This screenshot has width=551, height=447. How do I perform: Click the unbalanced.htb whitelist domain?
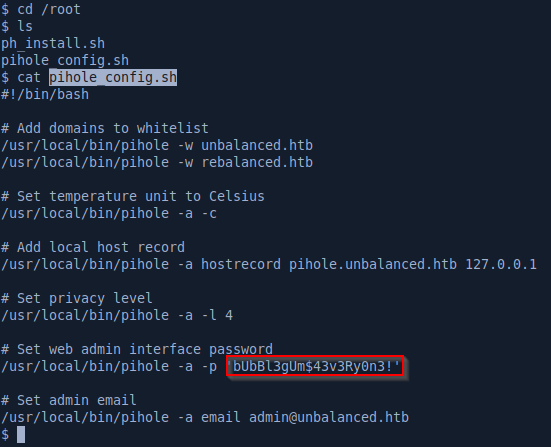257,145
